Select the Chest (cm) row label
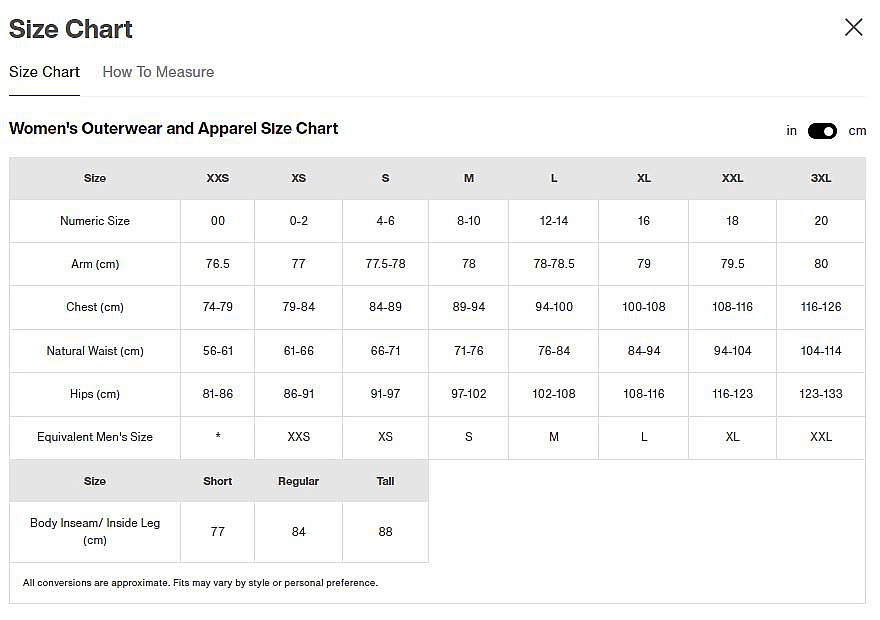Image resolution: width=880 pixels, height=620 pixels. [x=95, y=307]
